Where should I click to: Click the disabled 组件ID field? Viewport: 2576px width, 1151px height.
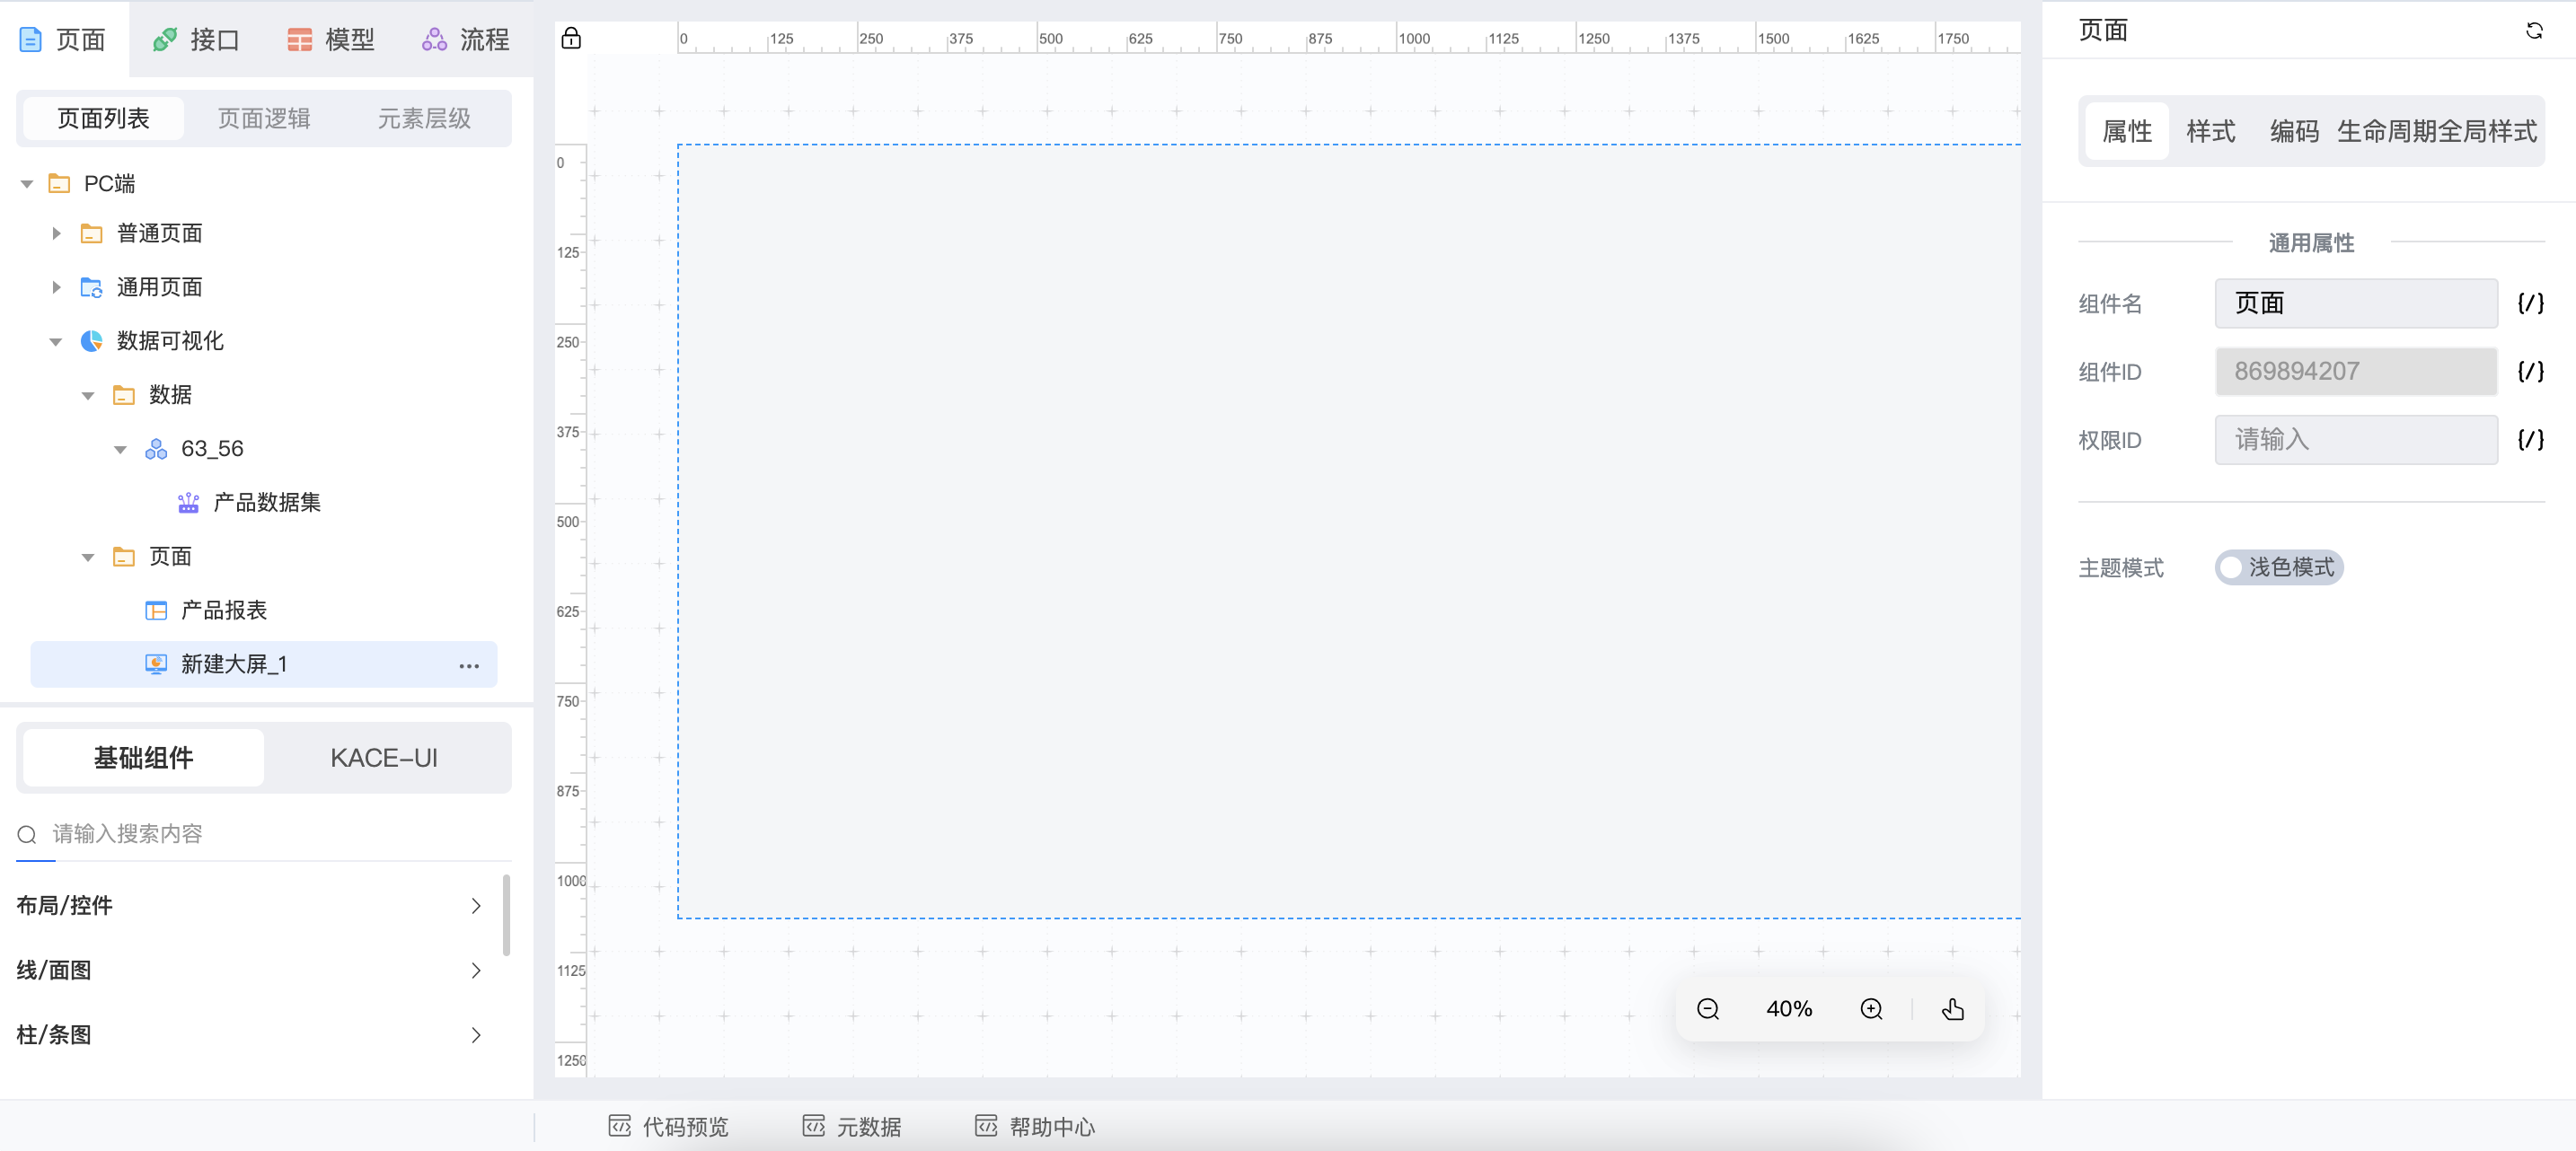click(x=2356, y=372)
